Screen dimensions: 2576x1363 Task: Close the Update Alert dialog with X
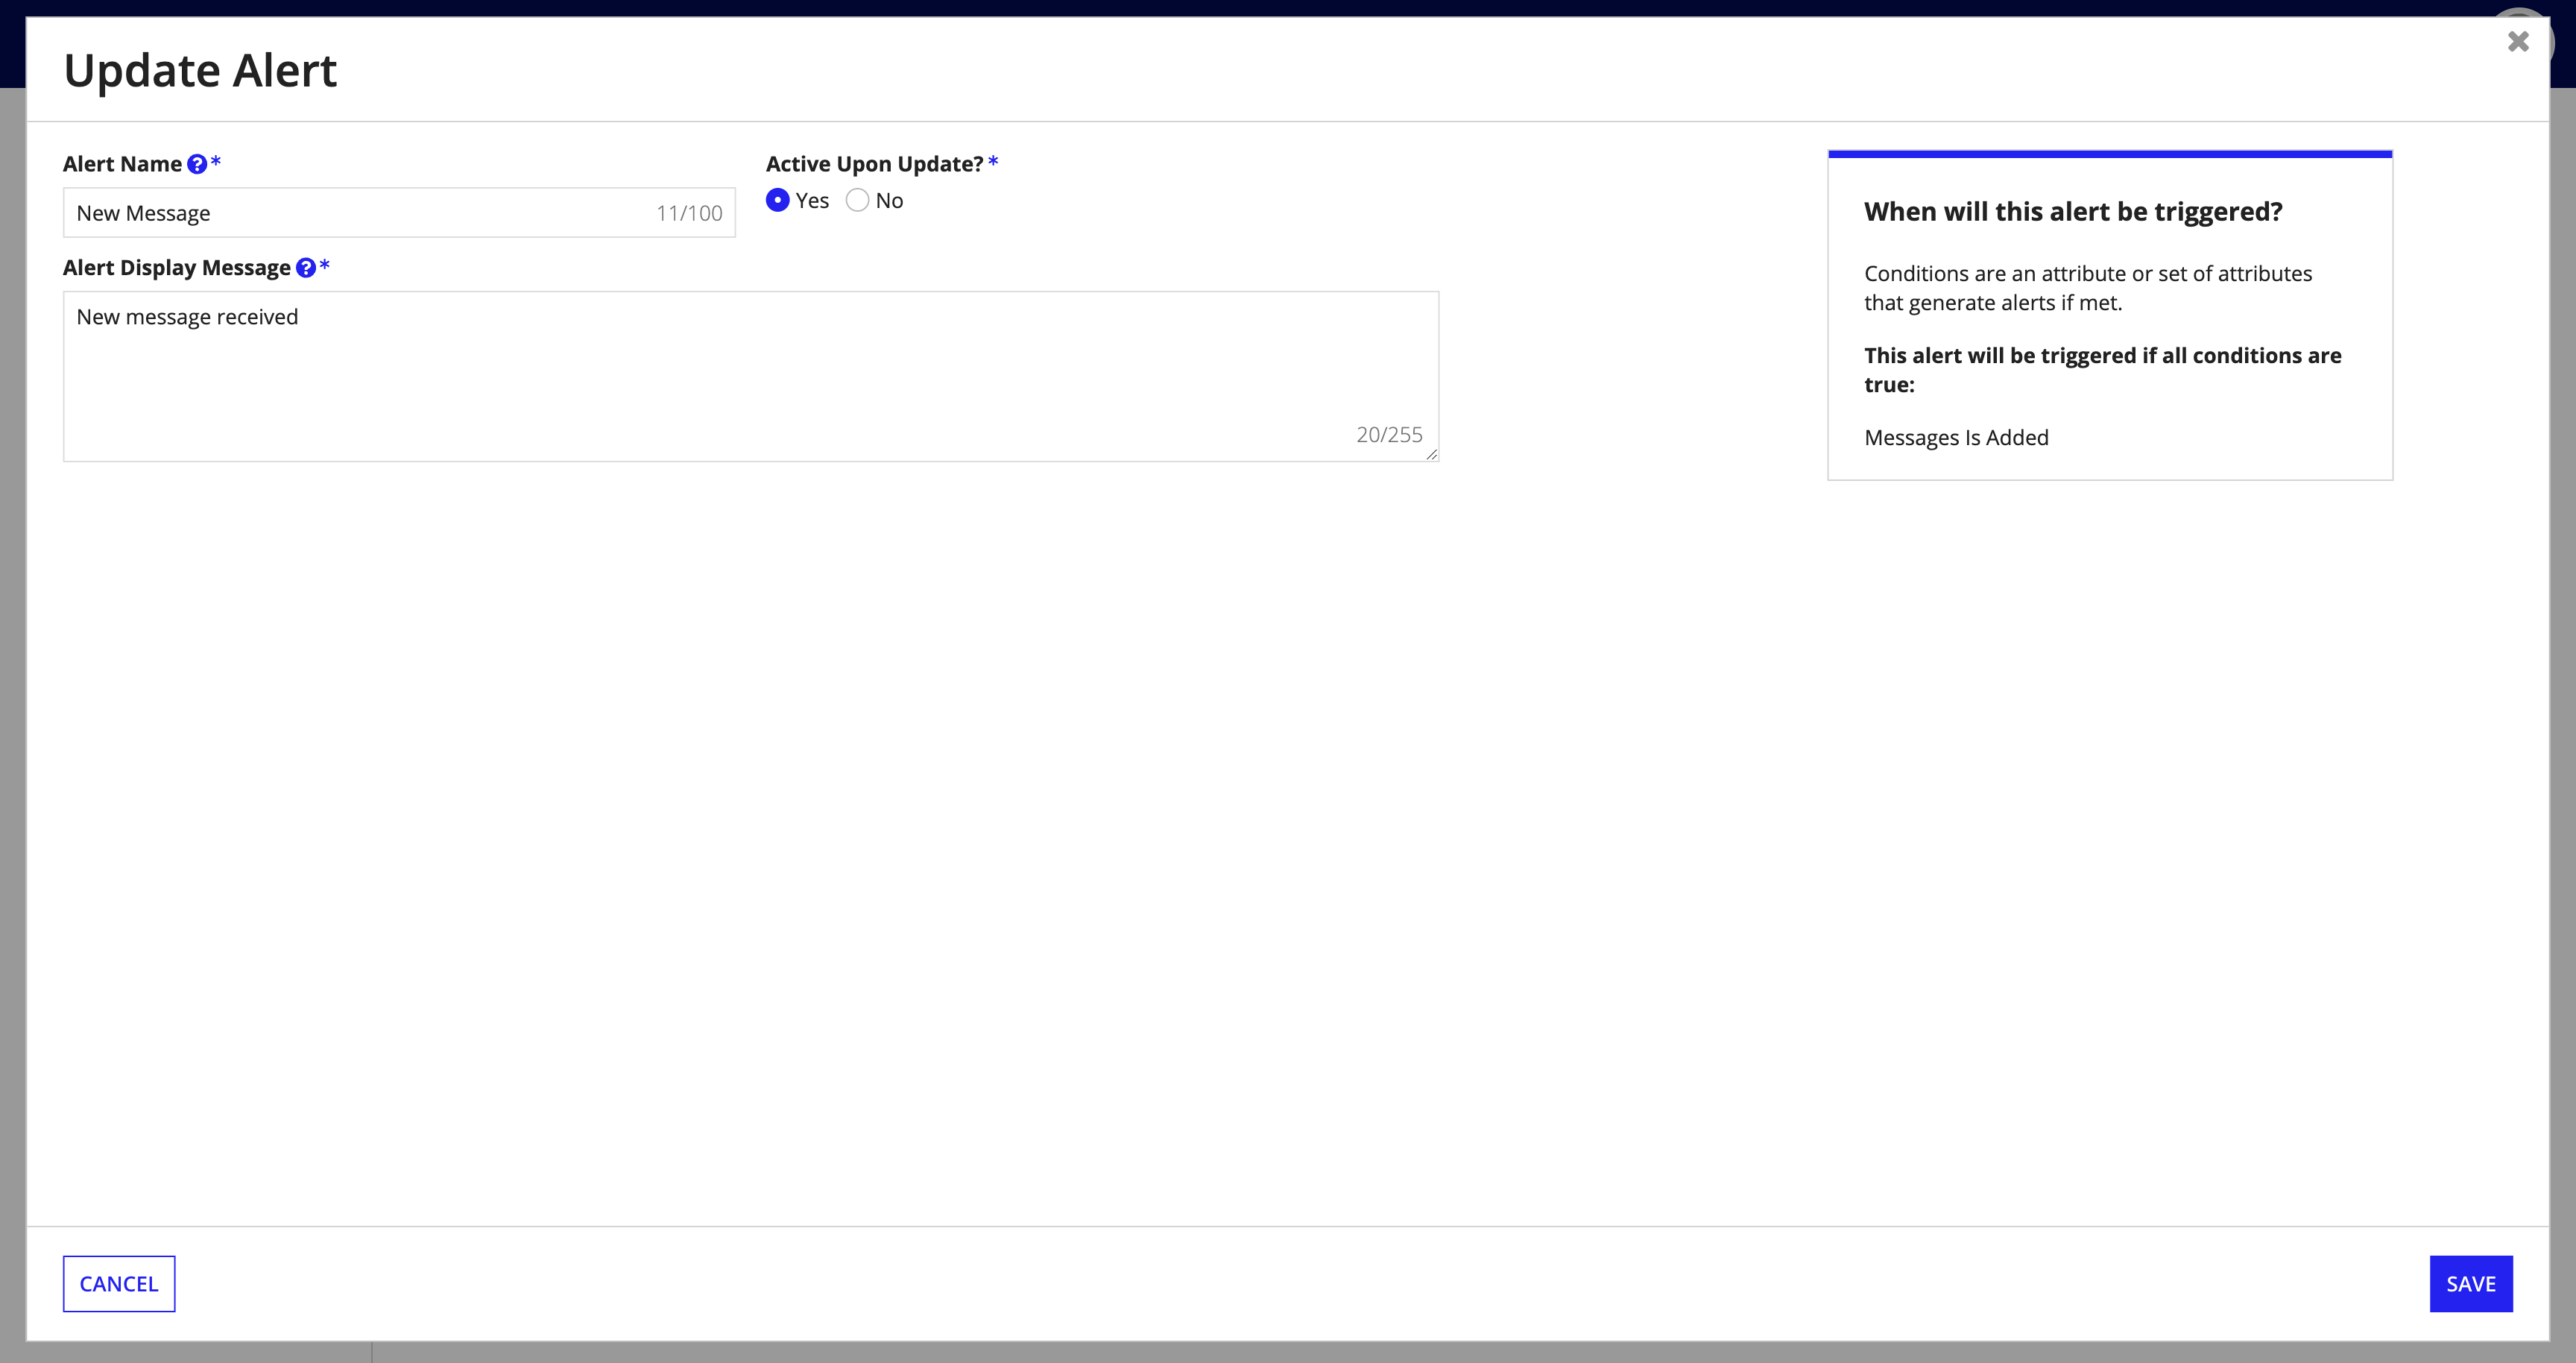tap(2518, 42)
